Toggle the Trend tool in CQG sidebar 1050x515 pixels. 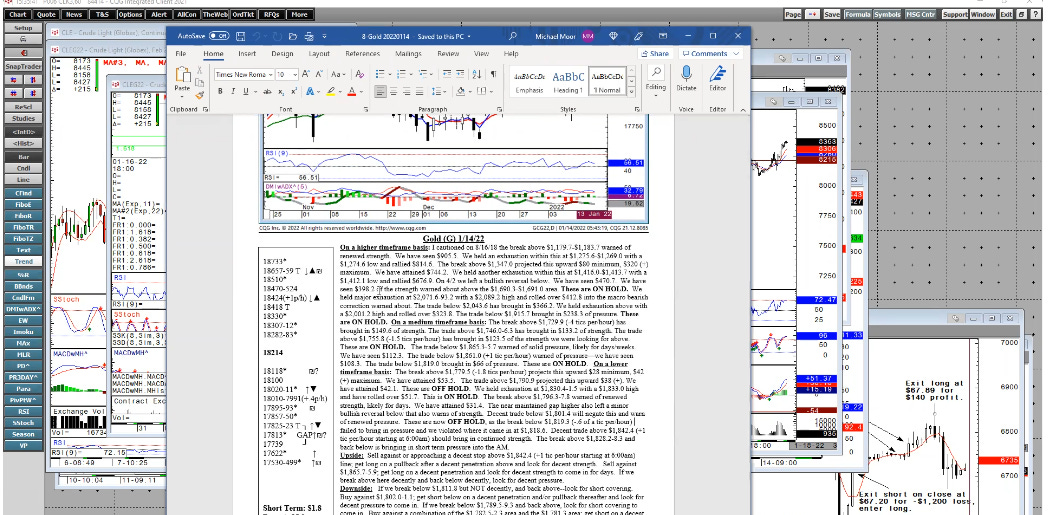click(x=23, y=261)
